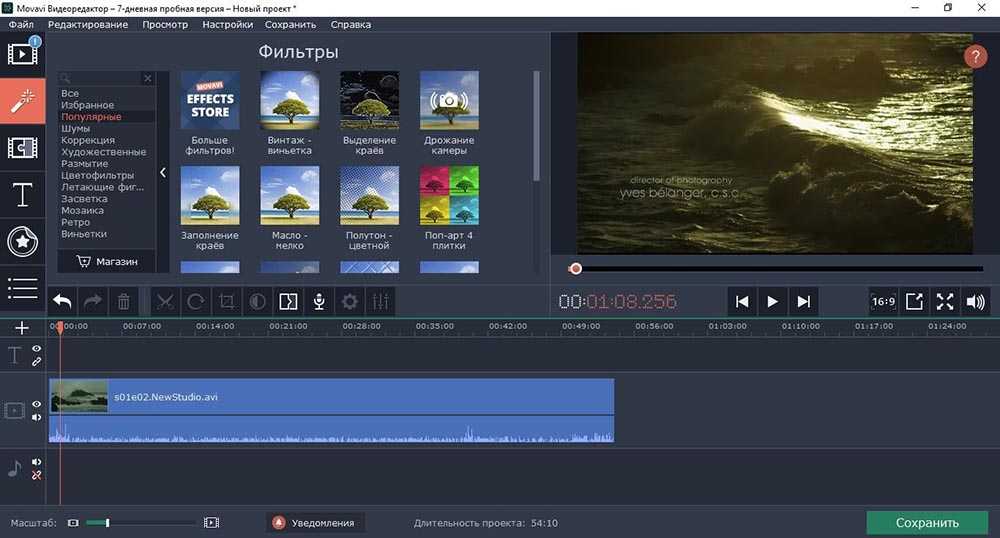The height and width of the screenshot is (538, 1000).
Task: Open color adjustment tool icon
Action: [257, 301]
